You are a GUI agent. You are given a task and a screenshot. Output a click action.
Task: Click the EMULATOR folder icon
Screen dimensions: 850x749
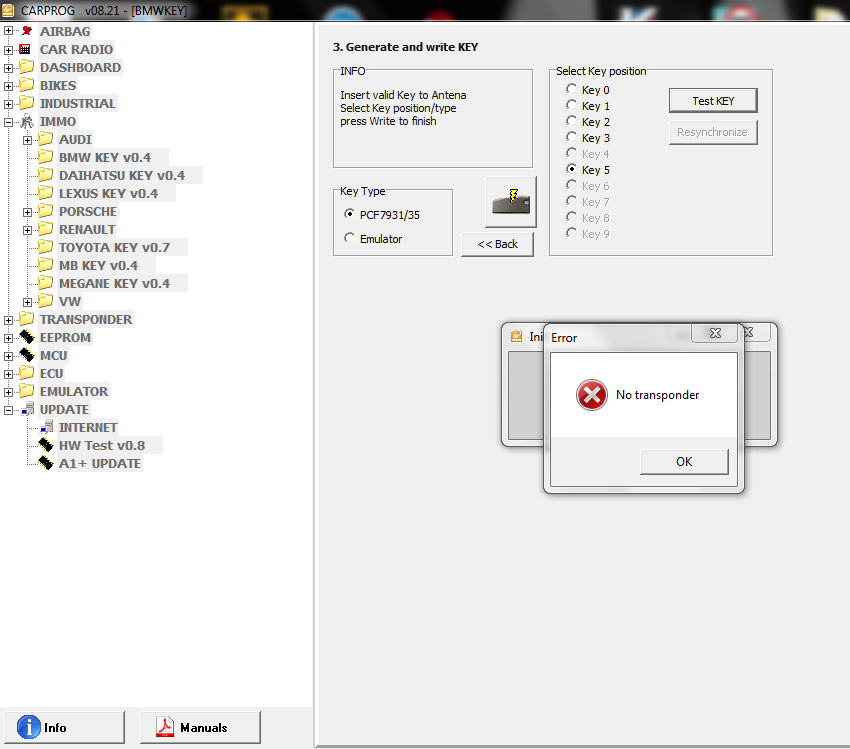[27, 390]
